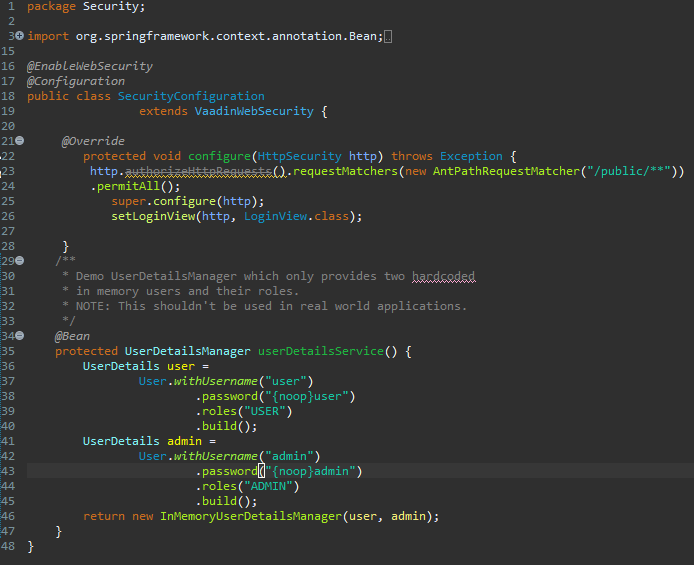Collapse the Javadoc comment block at line 29

[x=20, y=261]
